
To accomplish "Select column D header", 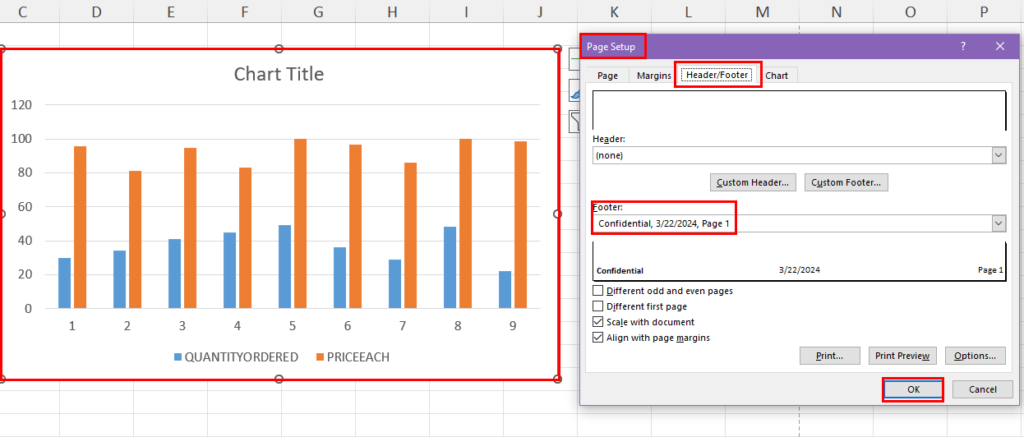I will tap(97, 12).
